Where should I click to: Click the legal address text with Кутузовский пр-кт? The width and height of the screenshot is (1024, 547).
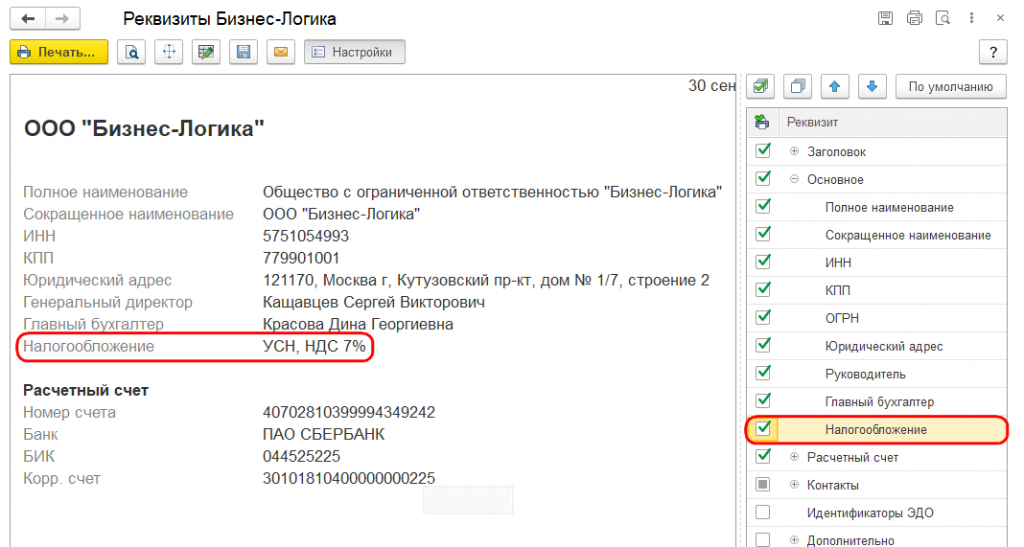point(486,280)
